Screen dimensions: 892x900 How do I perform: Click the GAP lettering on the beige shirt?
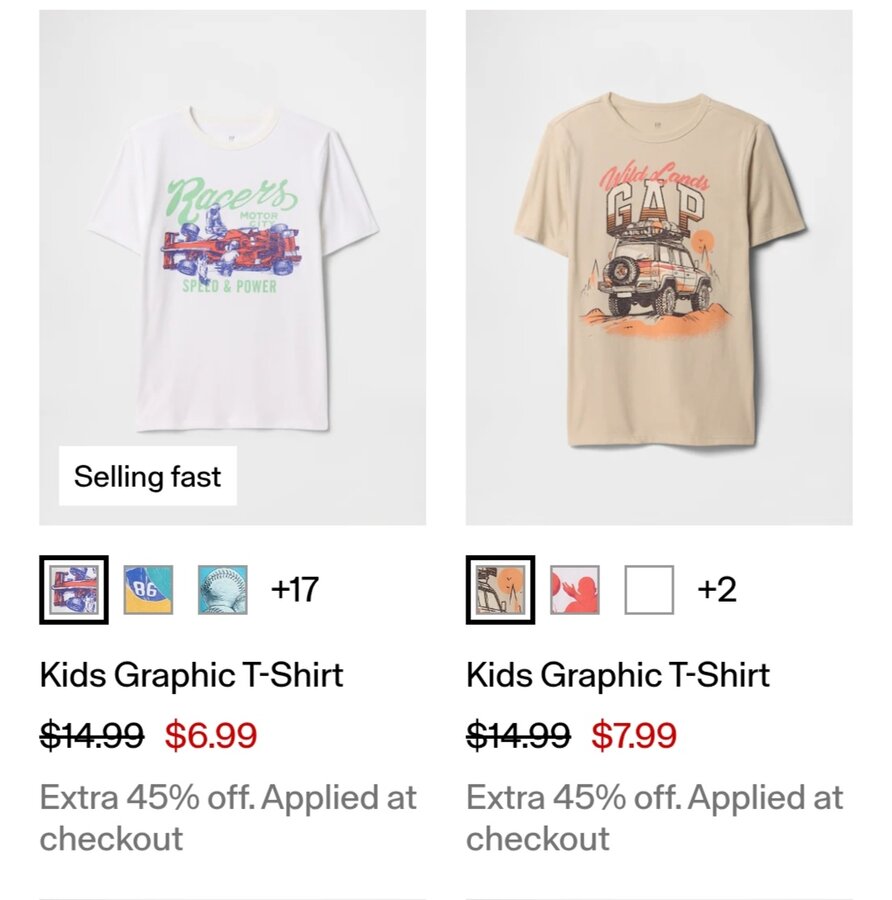(x=656, y=211)
